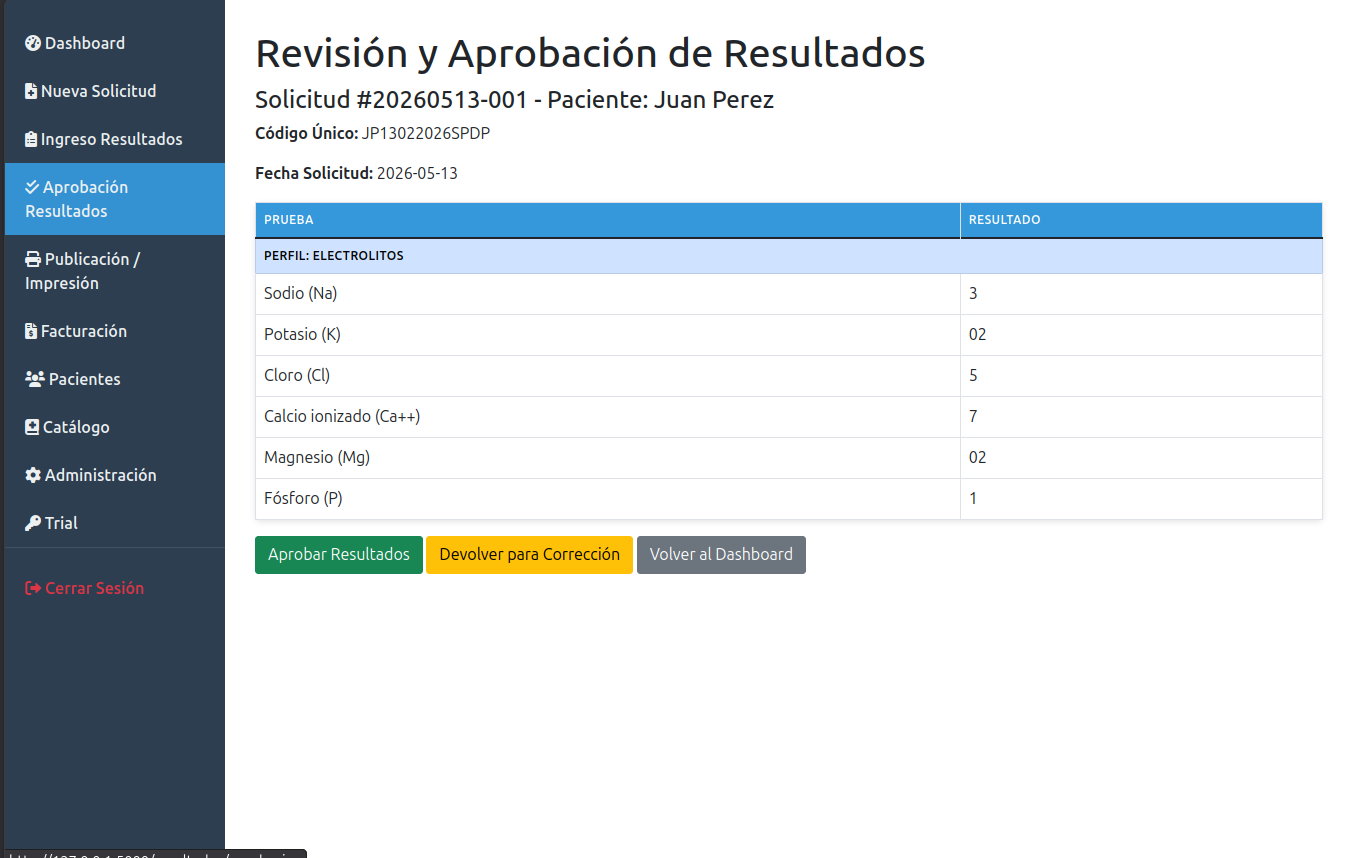1352x858 pixels.
Task: Click the Aprobación Resultados double-check icon
Action: pyautogui.click(x=32, y=187)
